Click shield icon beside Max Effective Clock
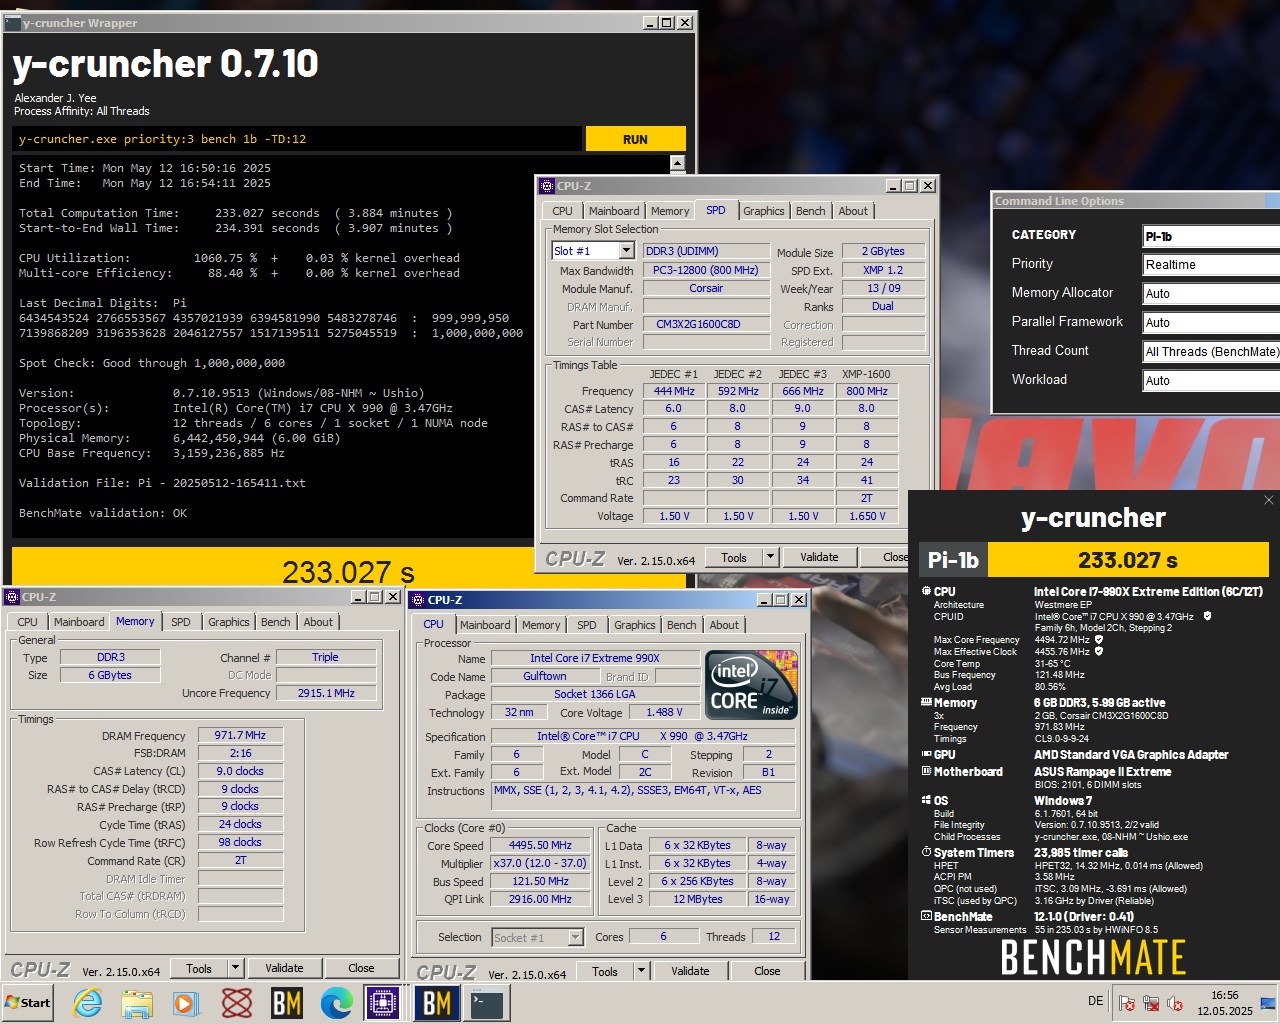Viewport: 1280px width, 1024px height. coord(1099,651)
